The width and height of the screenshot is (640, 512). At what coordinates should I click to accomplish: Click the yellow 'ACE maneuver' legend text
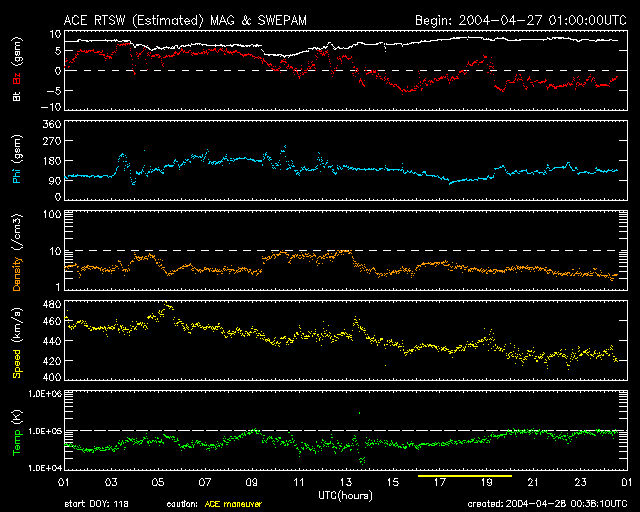pos(233,504)
